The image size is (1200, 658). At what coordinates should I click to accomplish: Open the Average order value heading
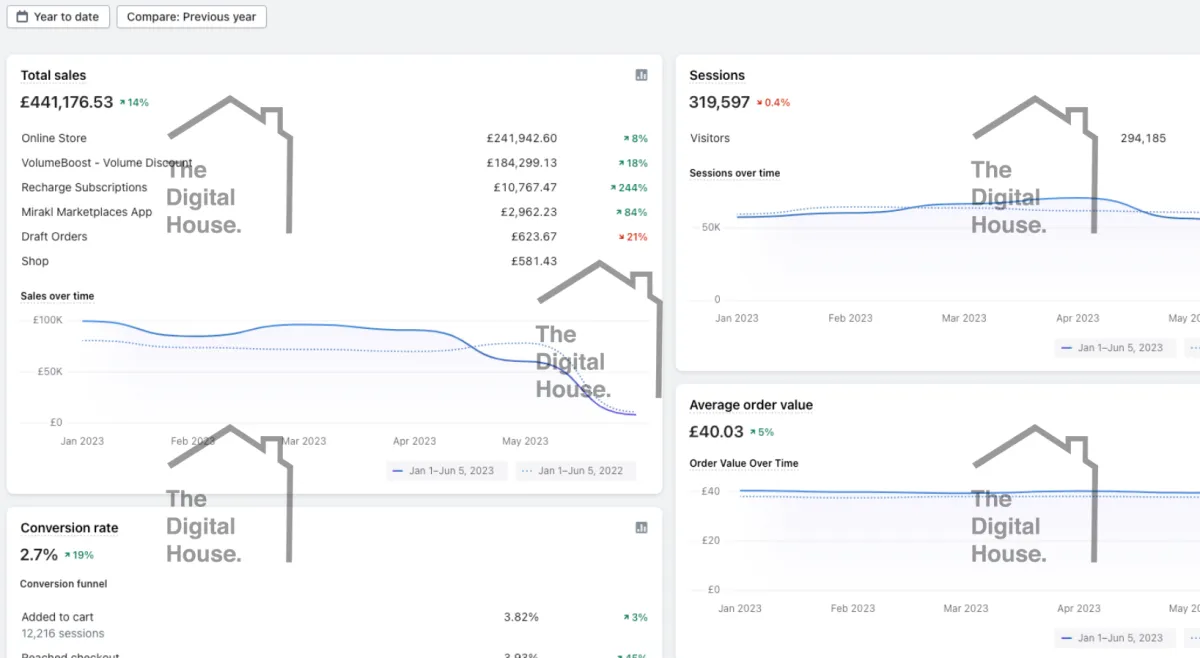coord(751,405)
